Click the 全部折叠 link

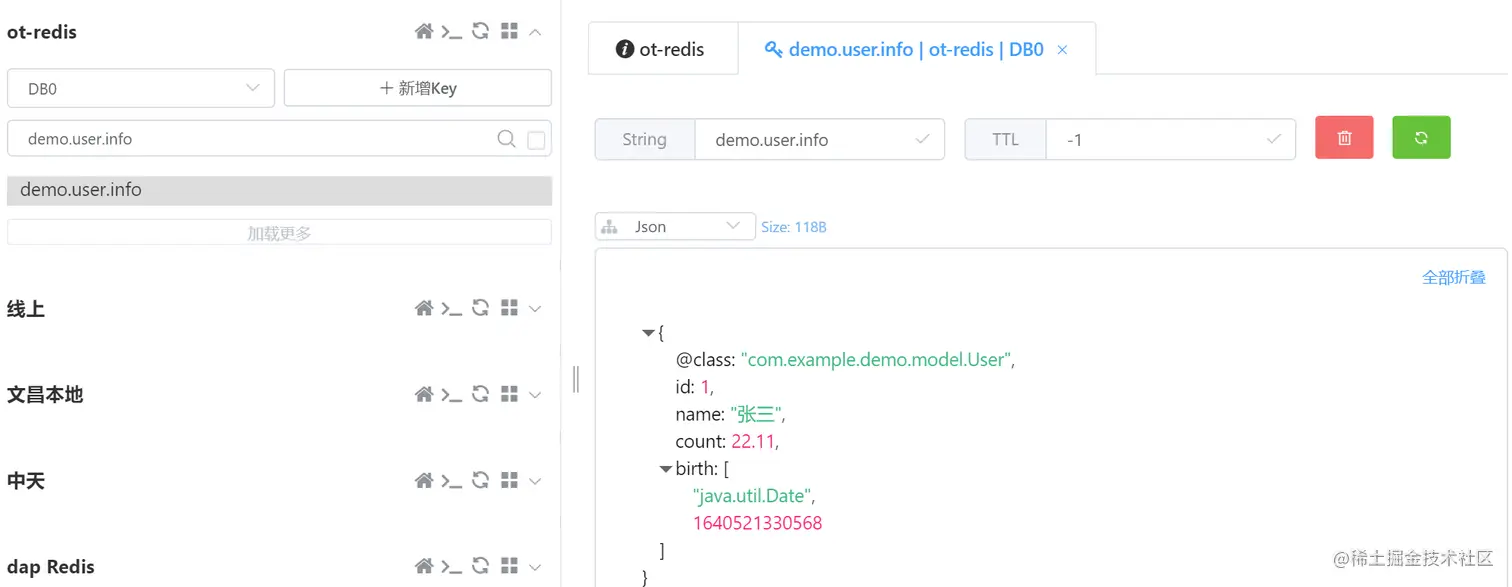[x=1453, y=277]
